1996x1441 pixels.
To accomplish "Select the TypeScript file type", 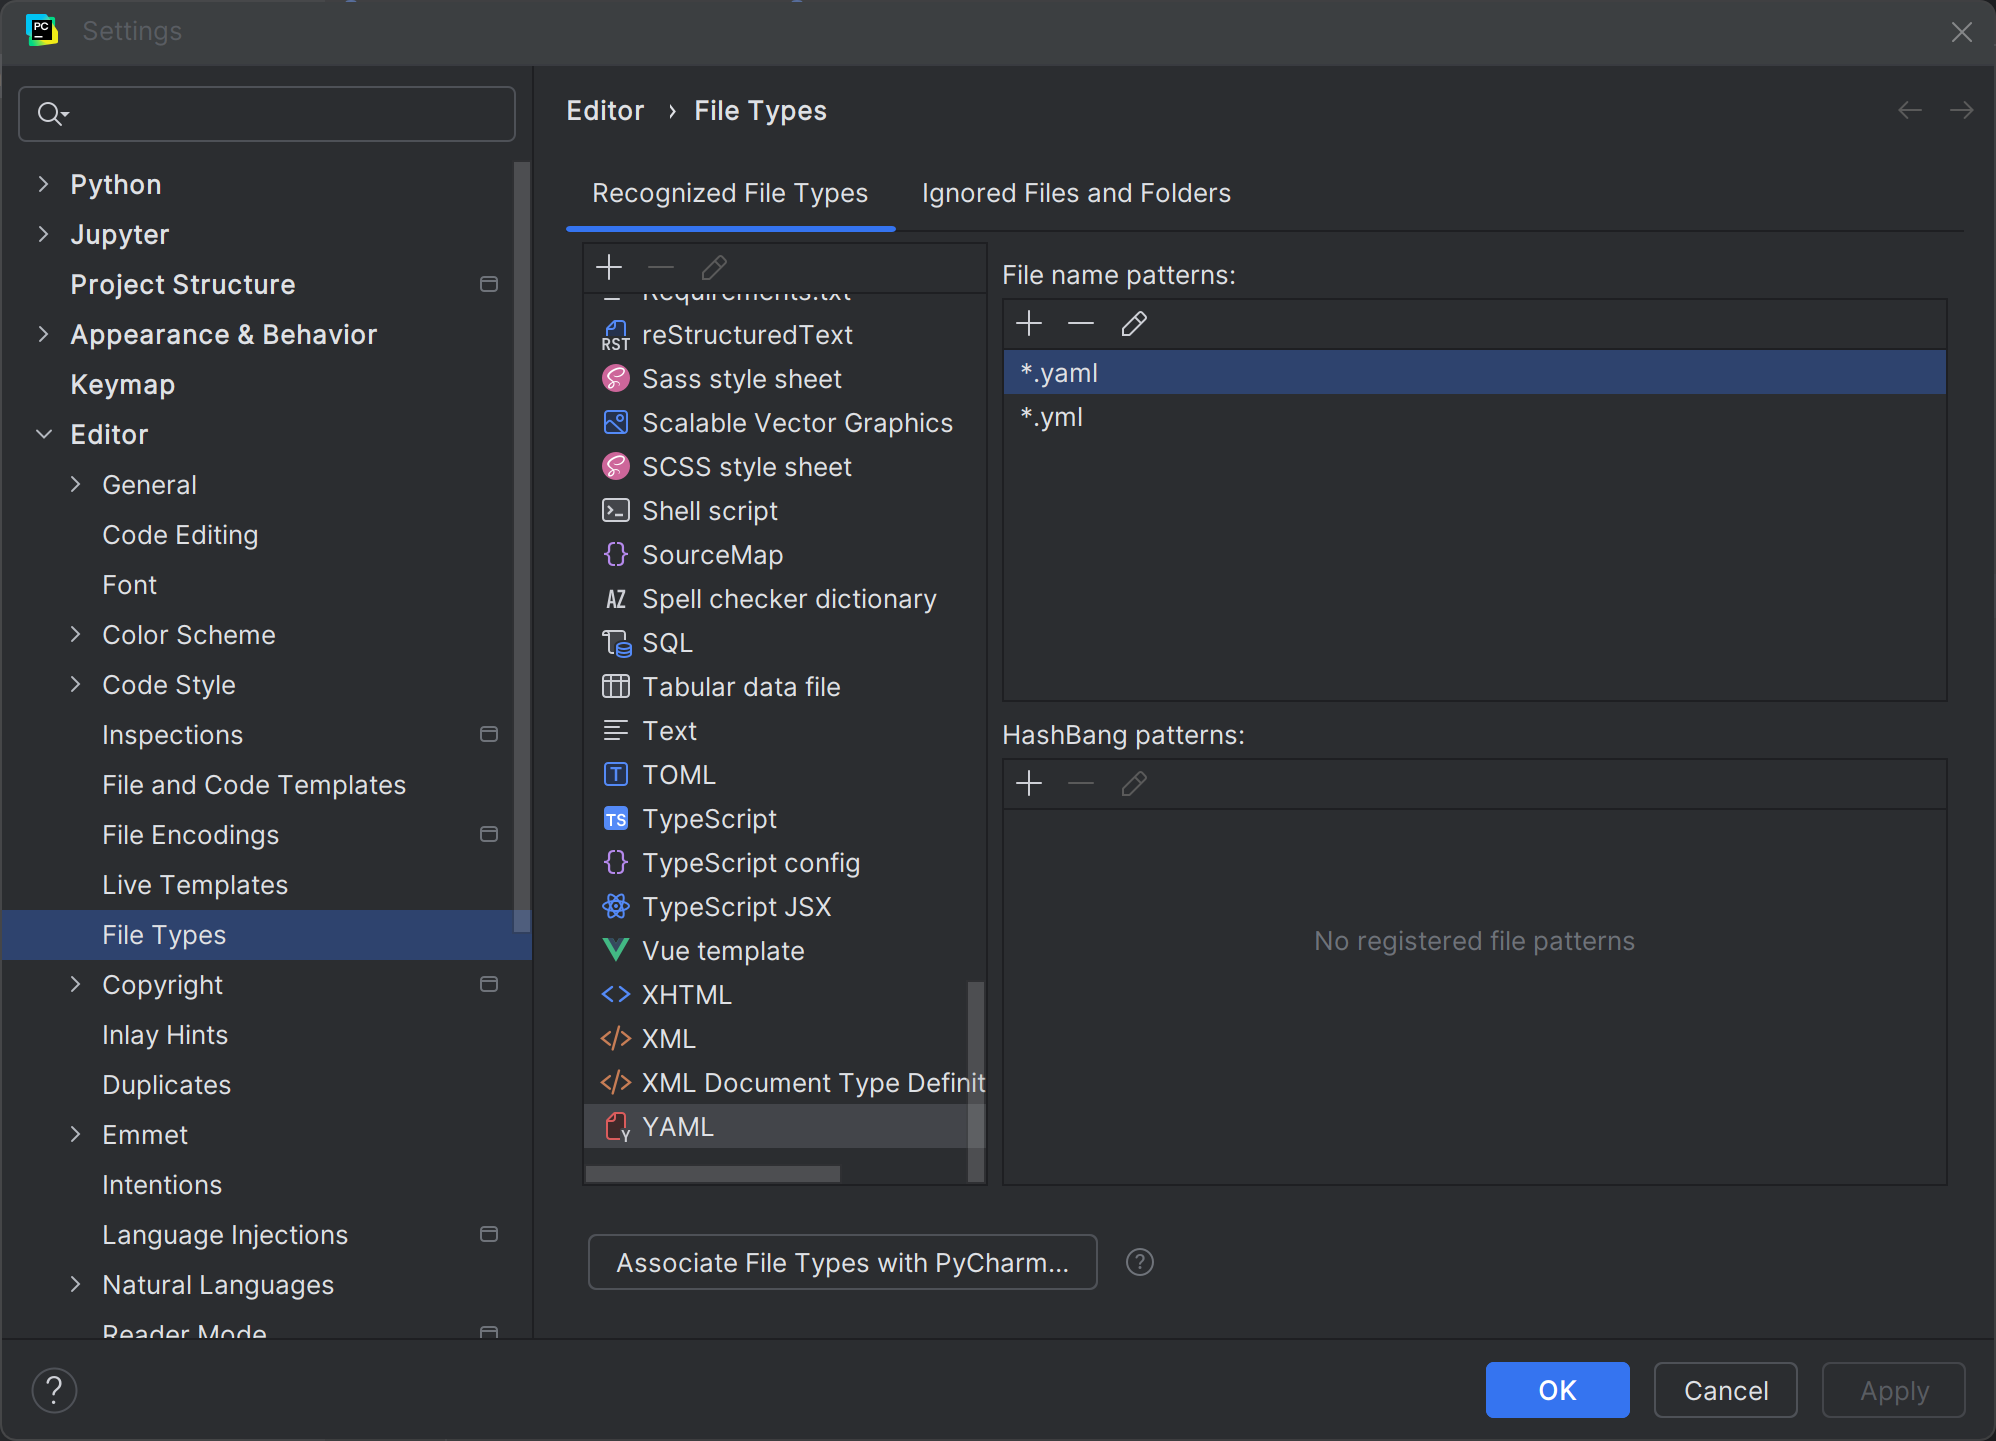I will click(709, 819).
